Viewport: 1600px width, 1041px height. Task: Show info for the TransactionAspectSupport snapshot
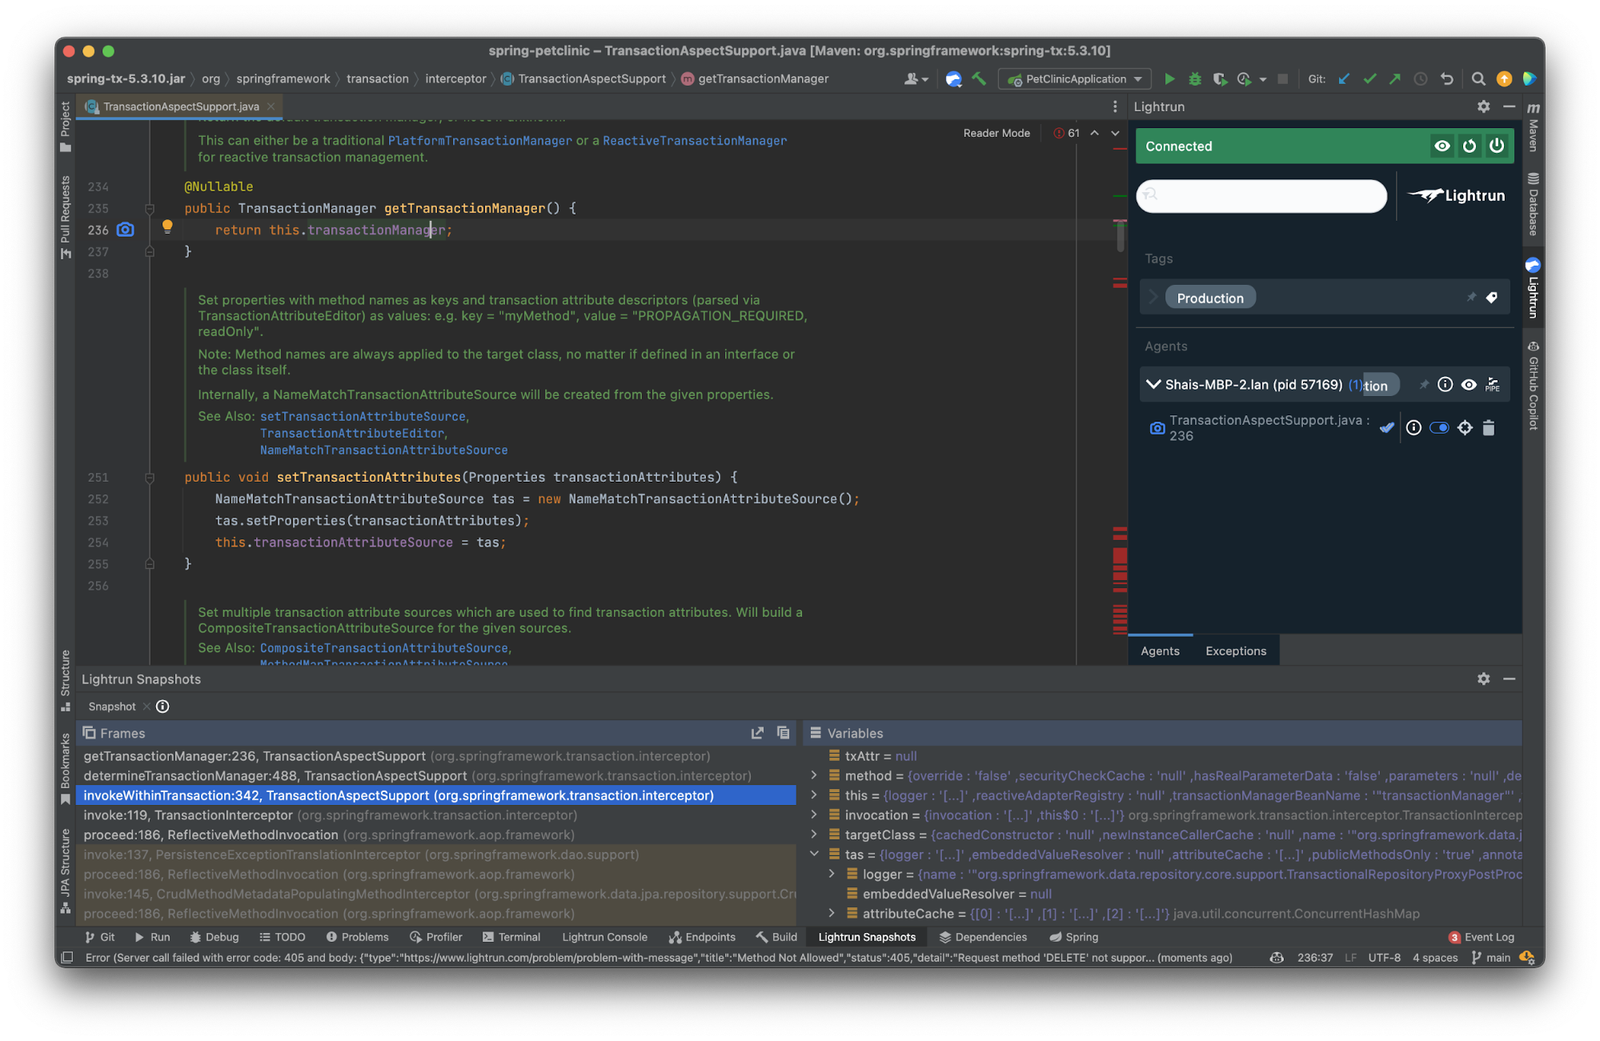pos(1414,428)
